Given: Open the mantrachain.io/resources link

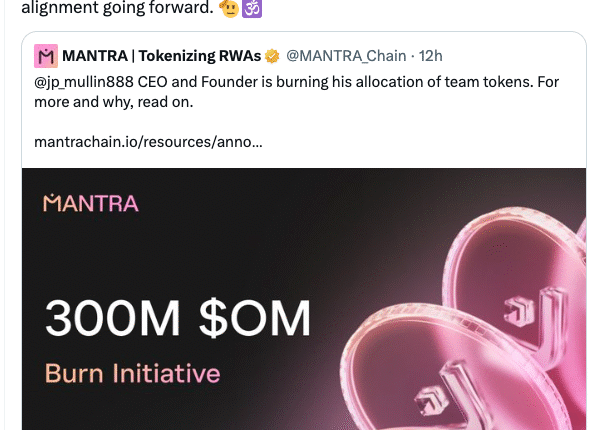Looking at the screenshot, I should 148,141.
